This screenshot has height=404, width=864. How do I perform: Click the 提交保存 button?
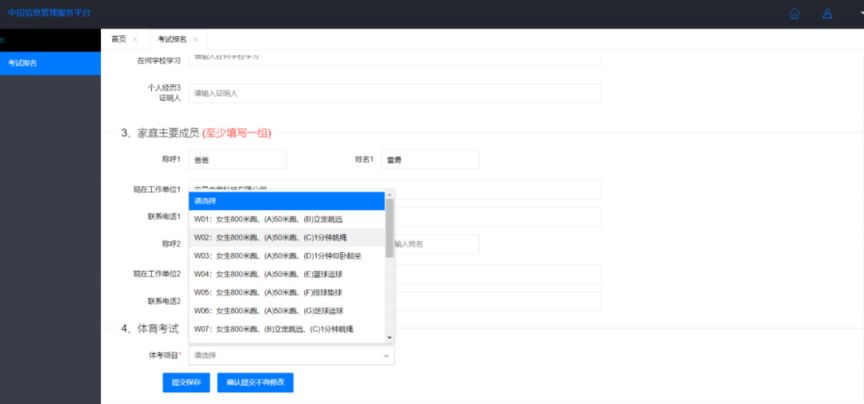pos(186,383)
